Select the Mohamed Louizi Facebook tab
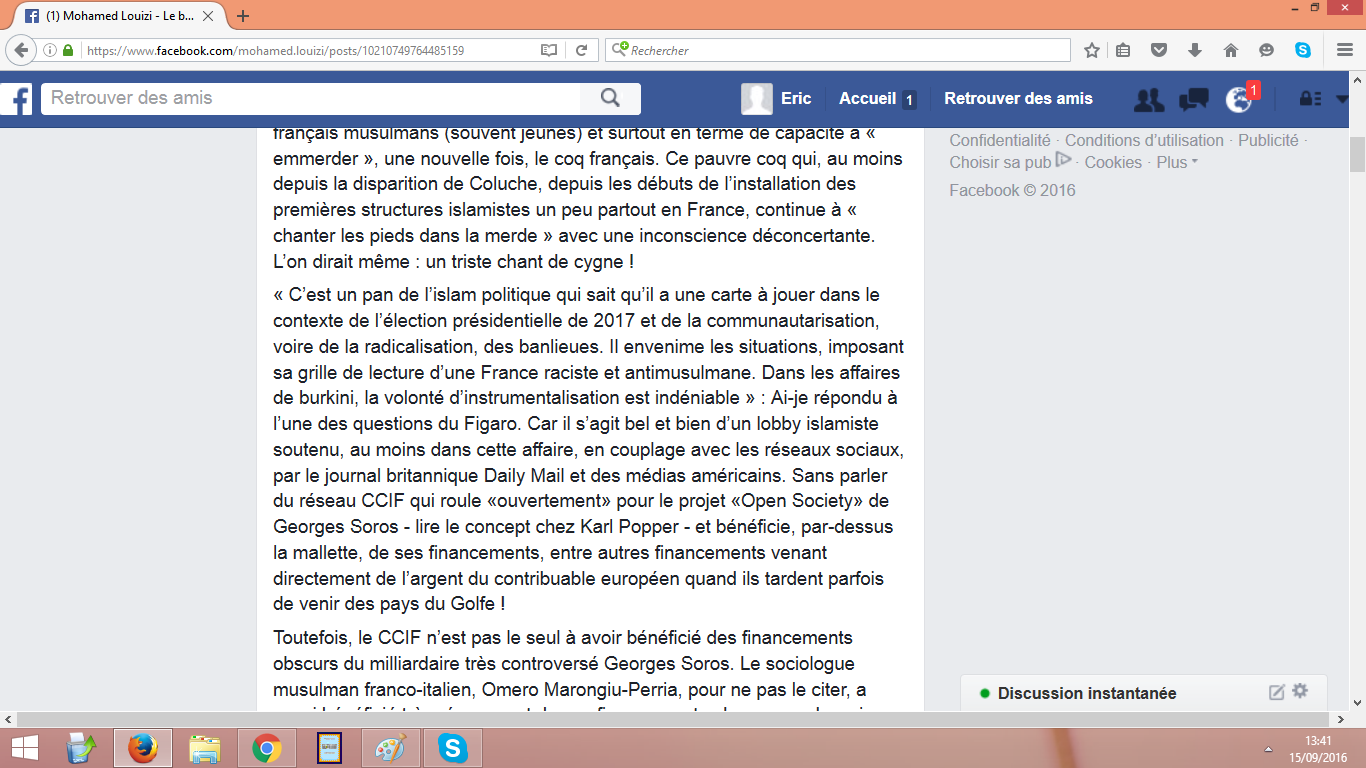Image resolution: width=1366 pixels, height=768 pixels. point(118,16)
